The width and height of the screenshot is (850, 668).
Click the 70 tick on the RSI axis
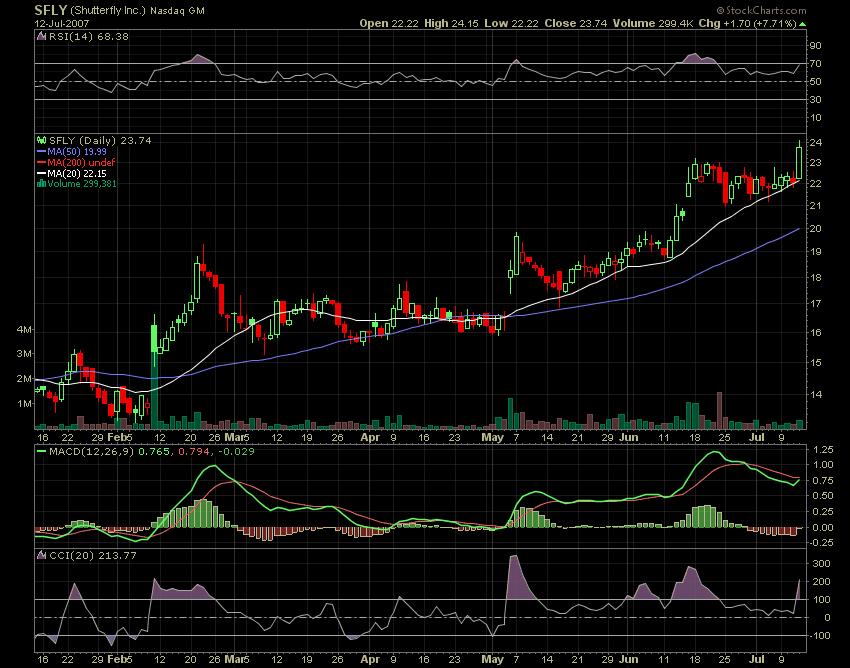pyautogui.click(x=816, y=63)
